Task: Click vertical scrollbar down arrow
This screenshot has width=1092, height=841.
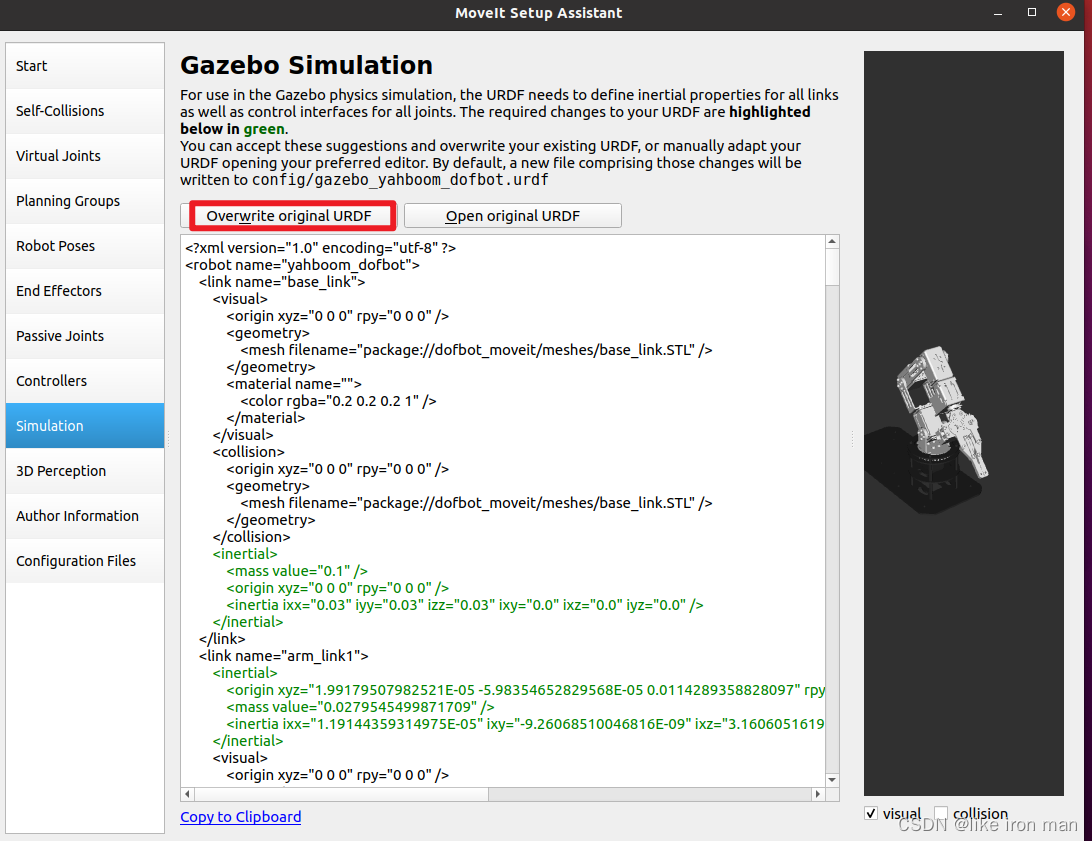Action: pyautogui.click(x=832, y=780)
